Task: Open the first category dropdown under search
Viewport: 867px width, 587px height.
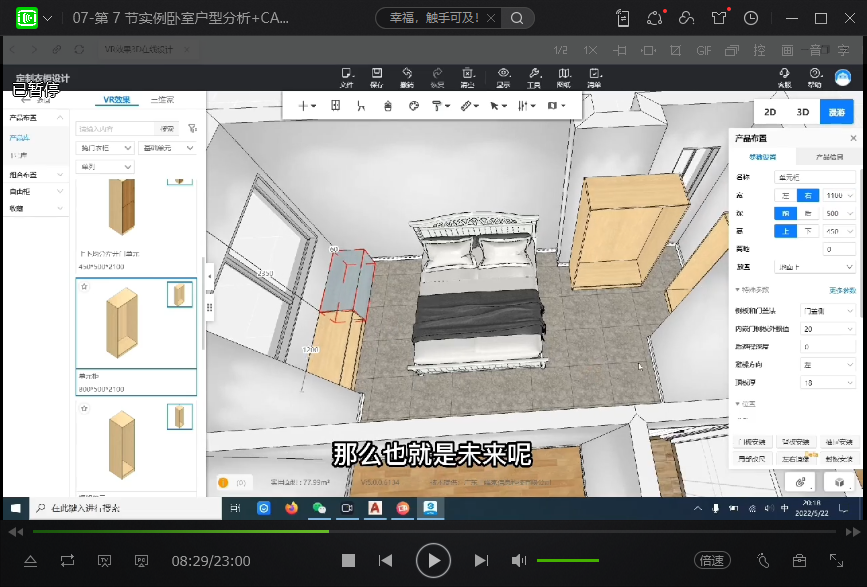Action: tap(105, 148)
